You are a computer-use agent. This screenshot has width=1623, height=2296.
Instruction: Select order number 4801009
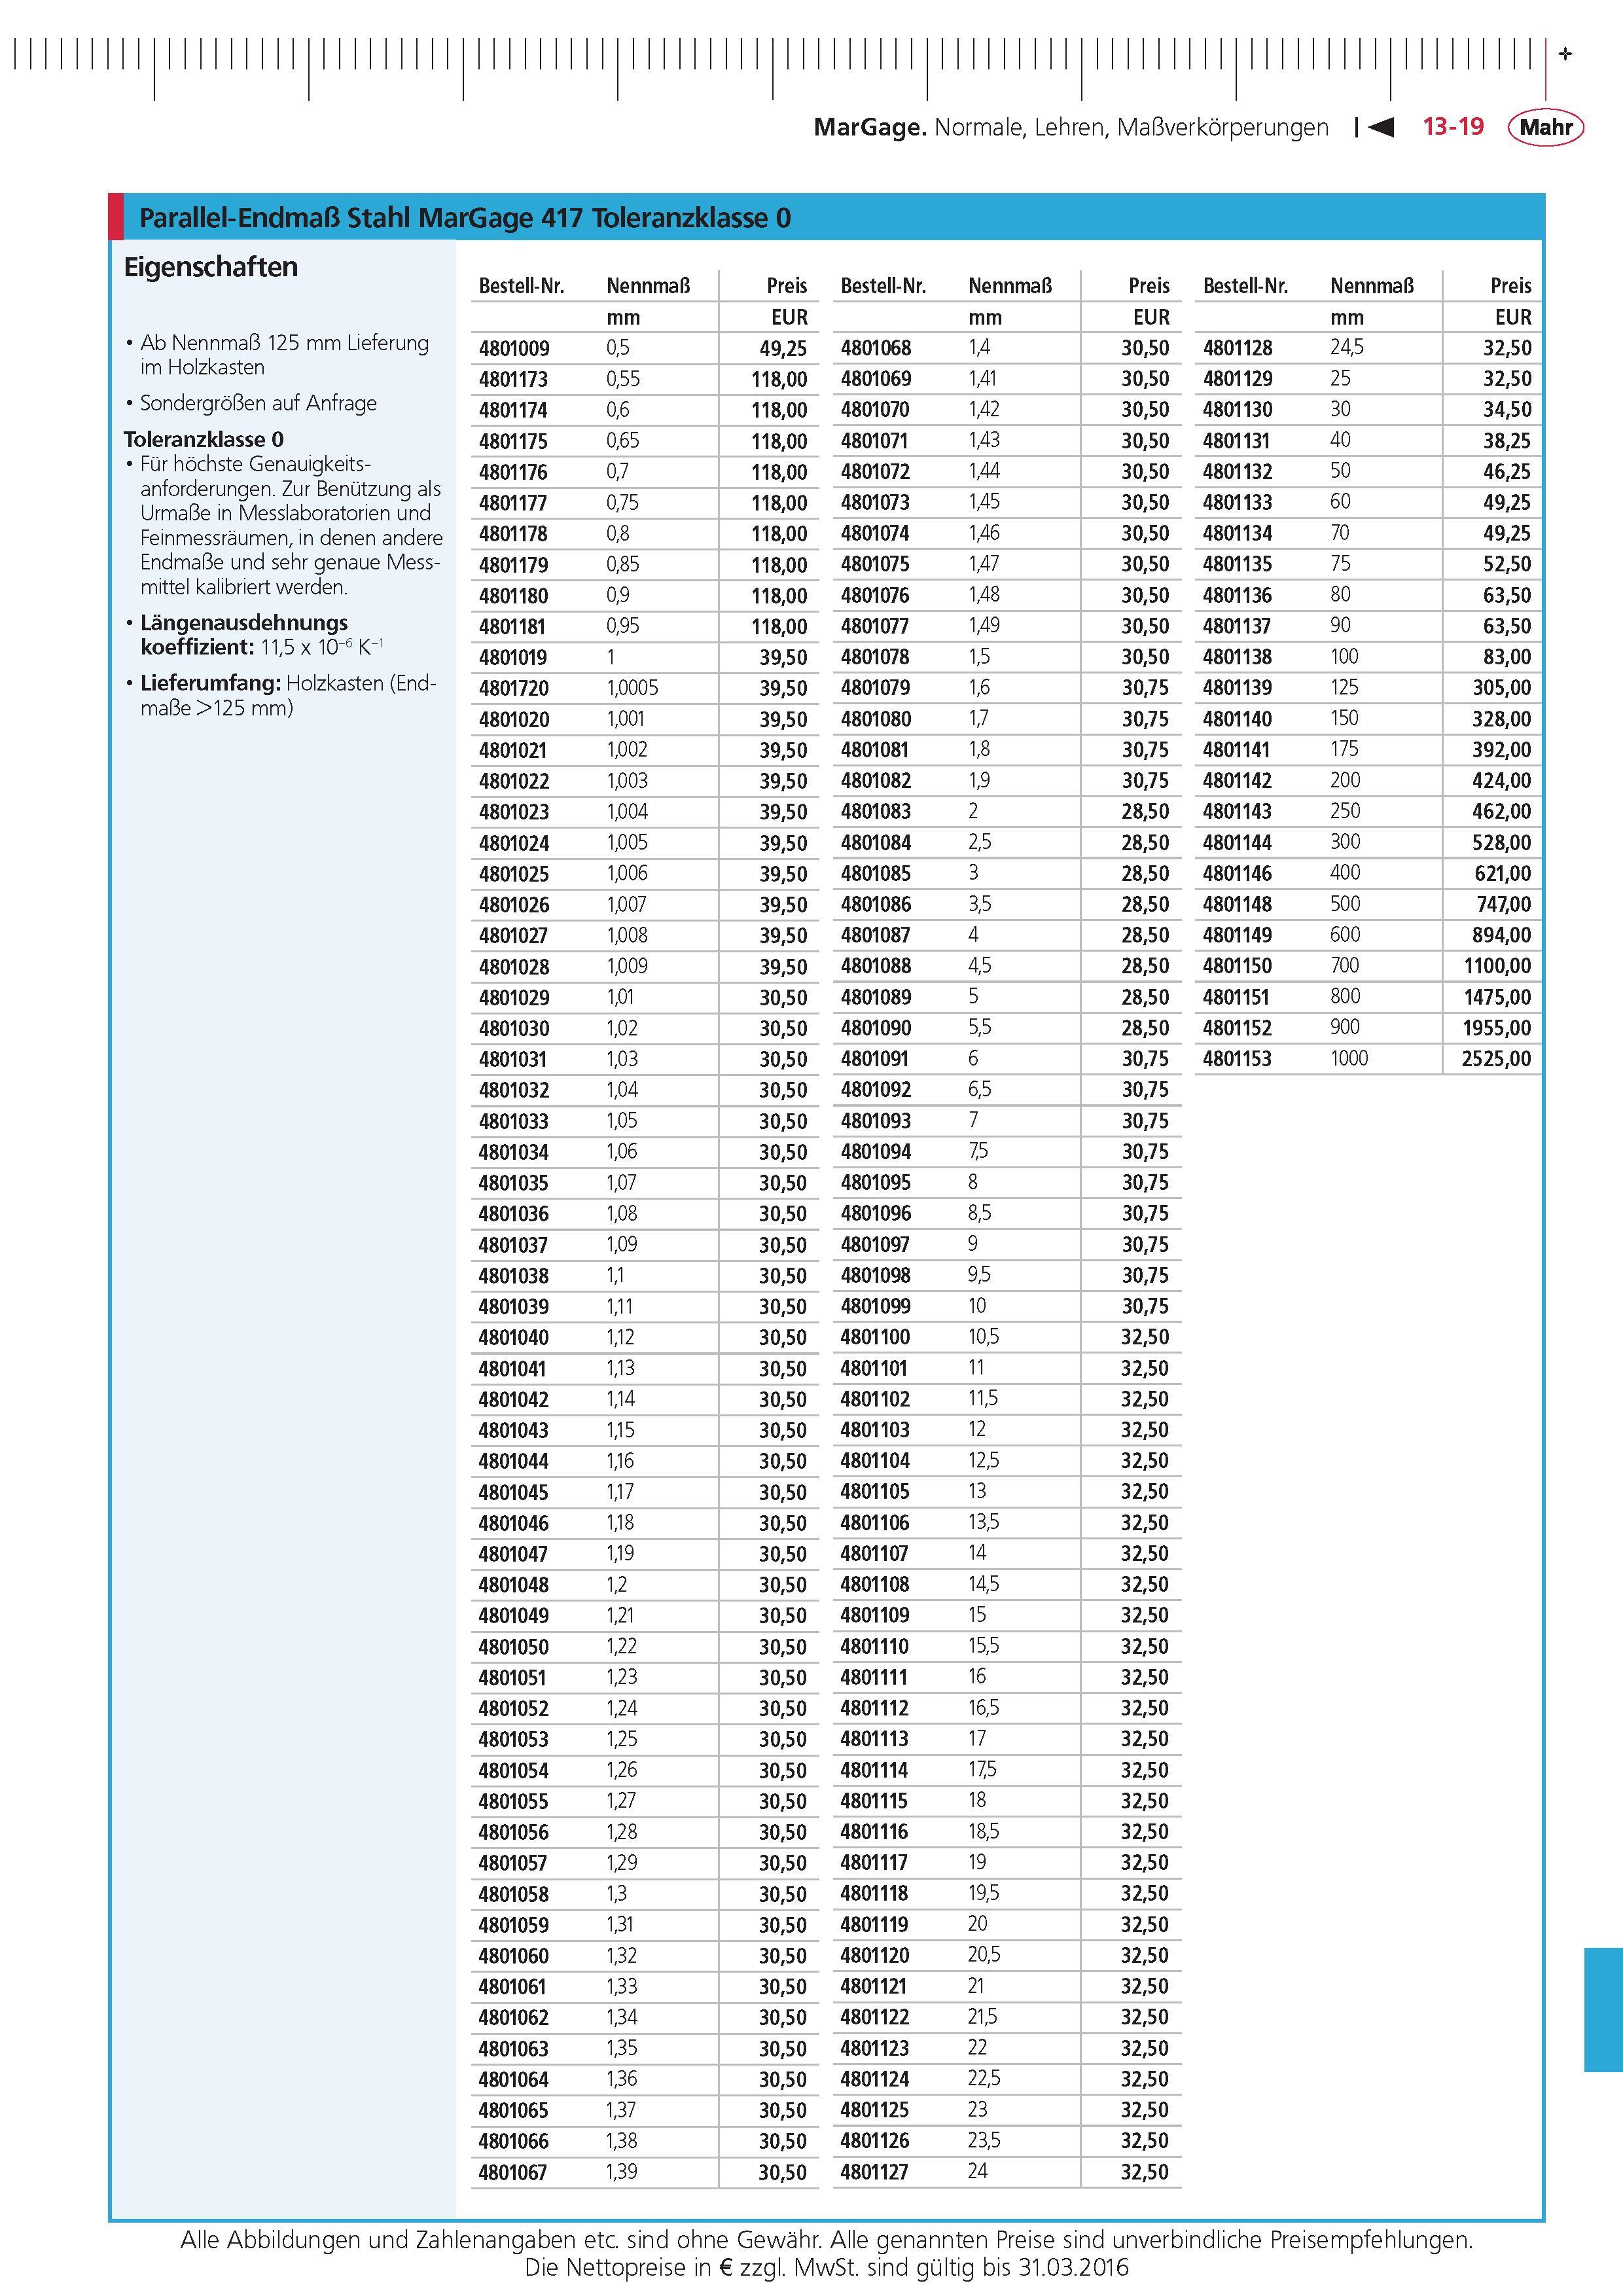coord(514,349)
